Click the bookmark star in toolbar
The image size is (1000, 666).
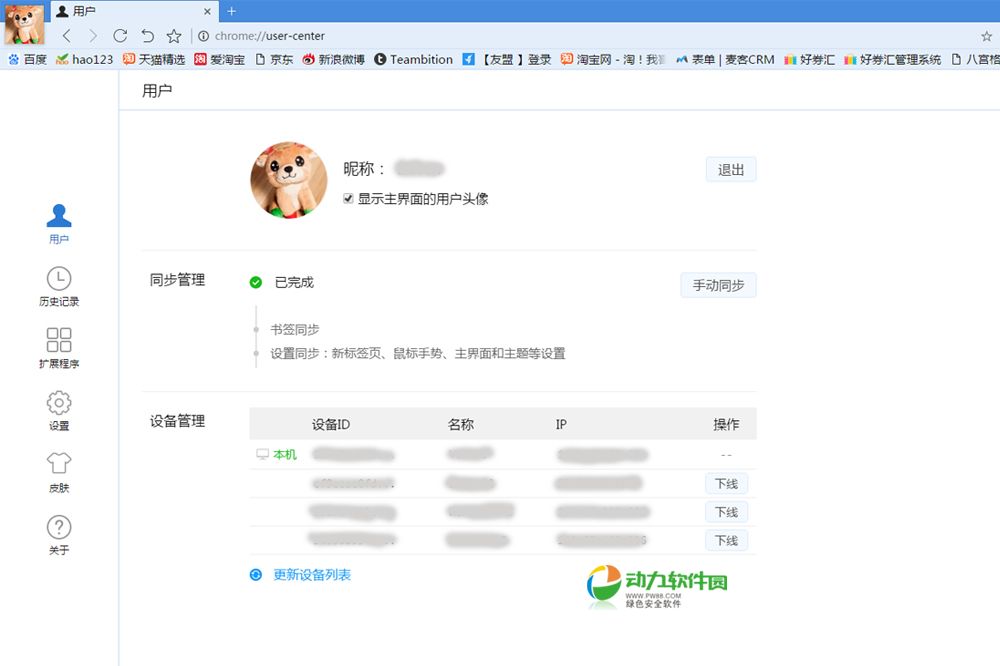[x=174, y=36]
